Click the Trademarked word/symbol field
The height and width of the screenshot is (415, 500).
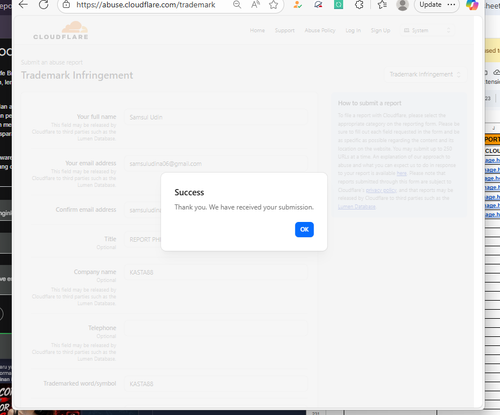pos(216,384)
